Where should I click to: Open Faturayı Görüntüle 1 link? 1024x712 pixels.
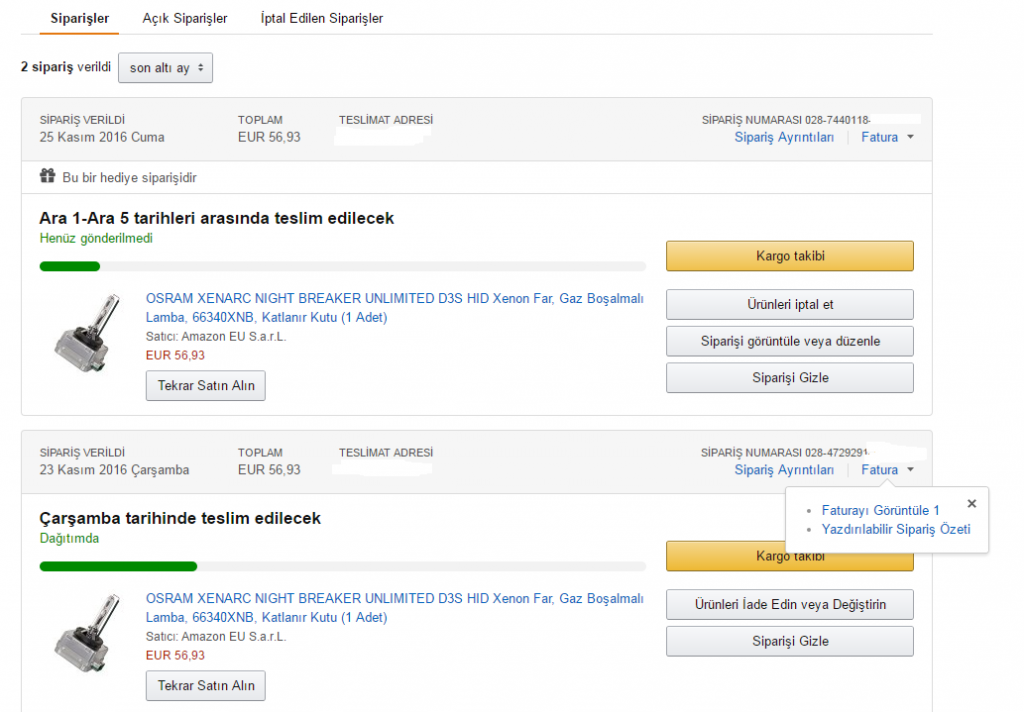[x=880, y=510]
